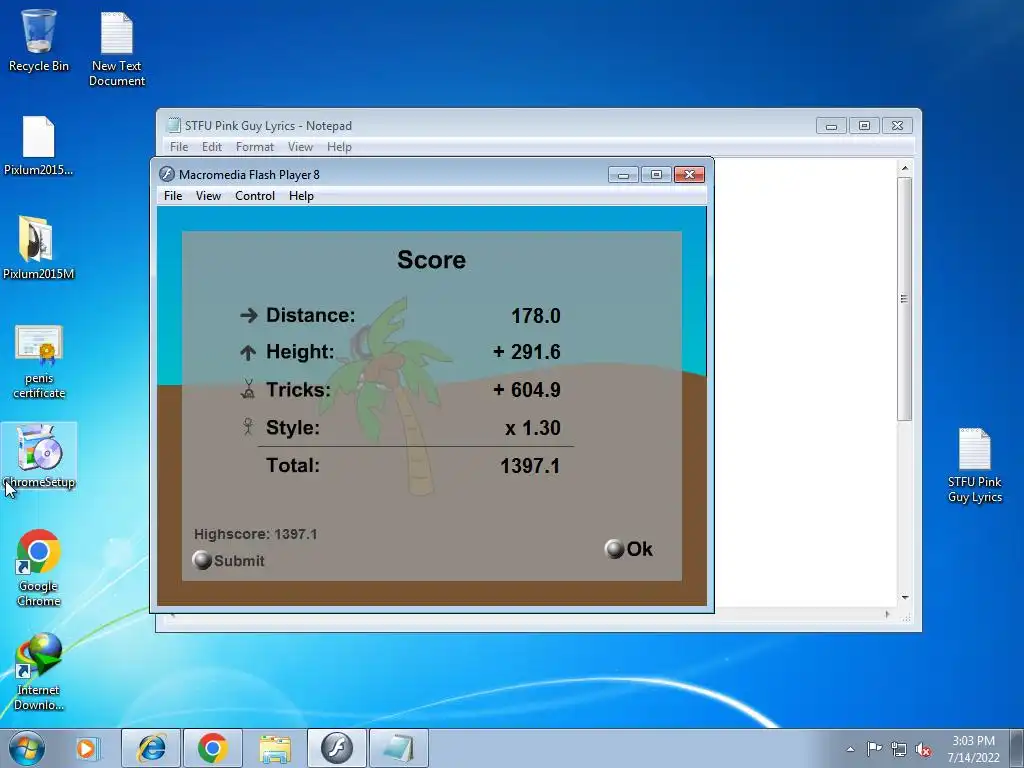Click the Height up-arrow icon in score
The height and width of the screenshot is (768, 1024).
pos(248,353)
